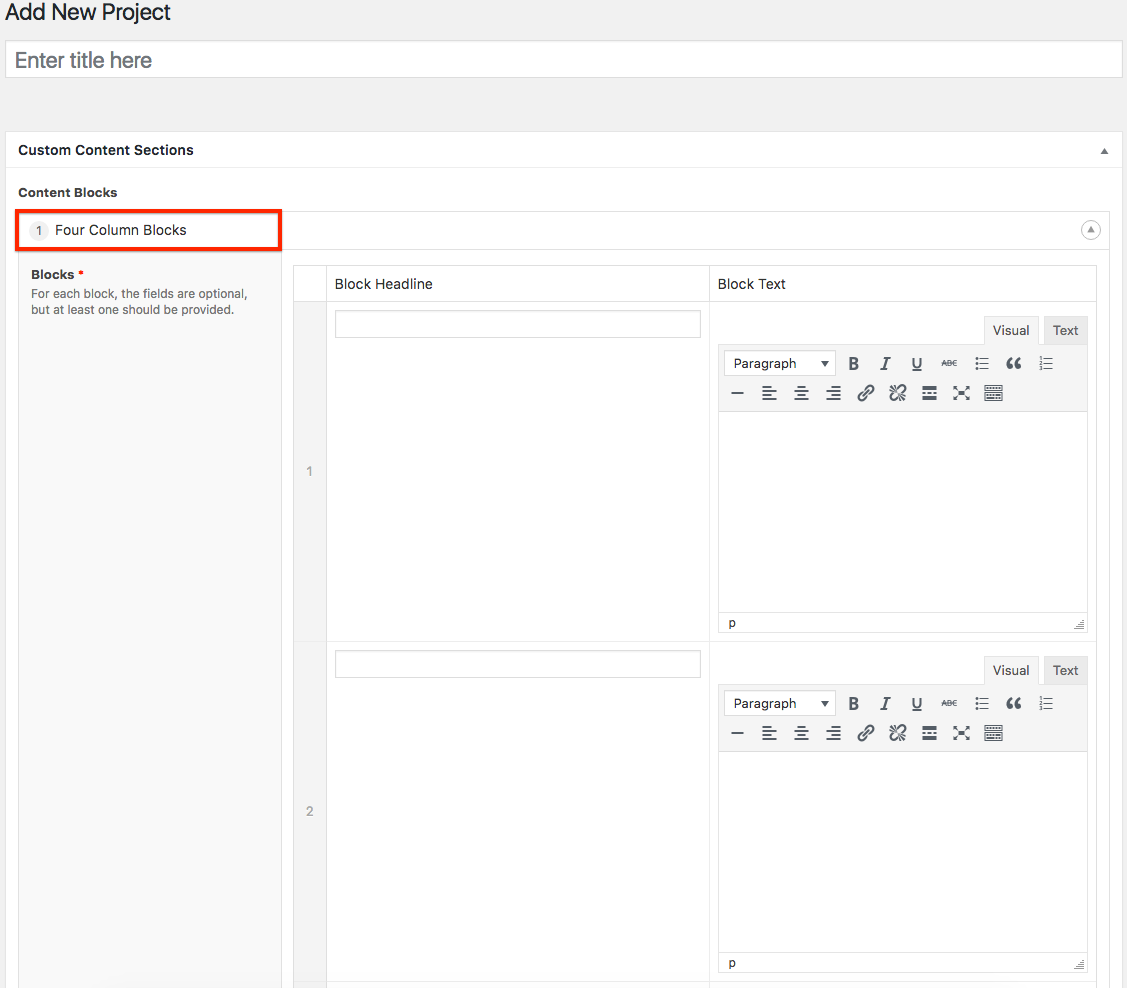Open Paragraph format dropdown in first block
Screen dimensions: 1127x988
779,364
